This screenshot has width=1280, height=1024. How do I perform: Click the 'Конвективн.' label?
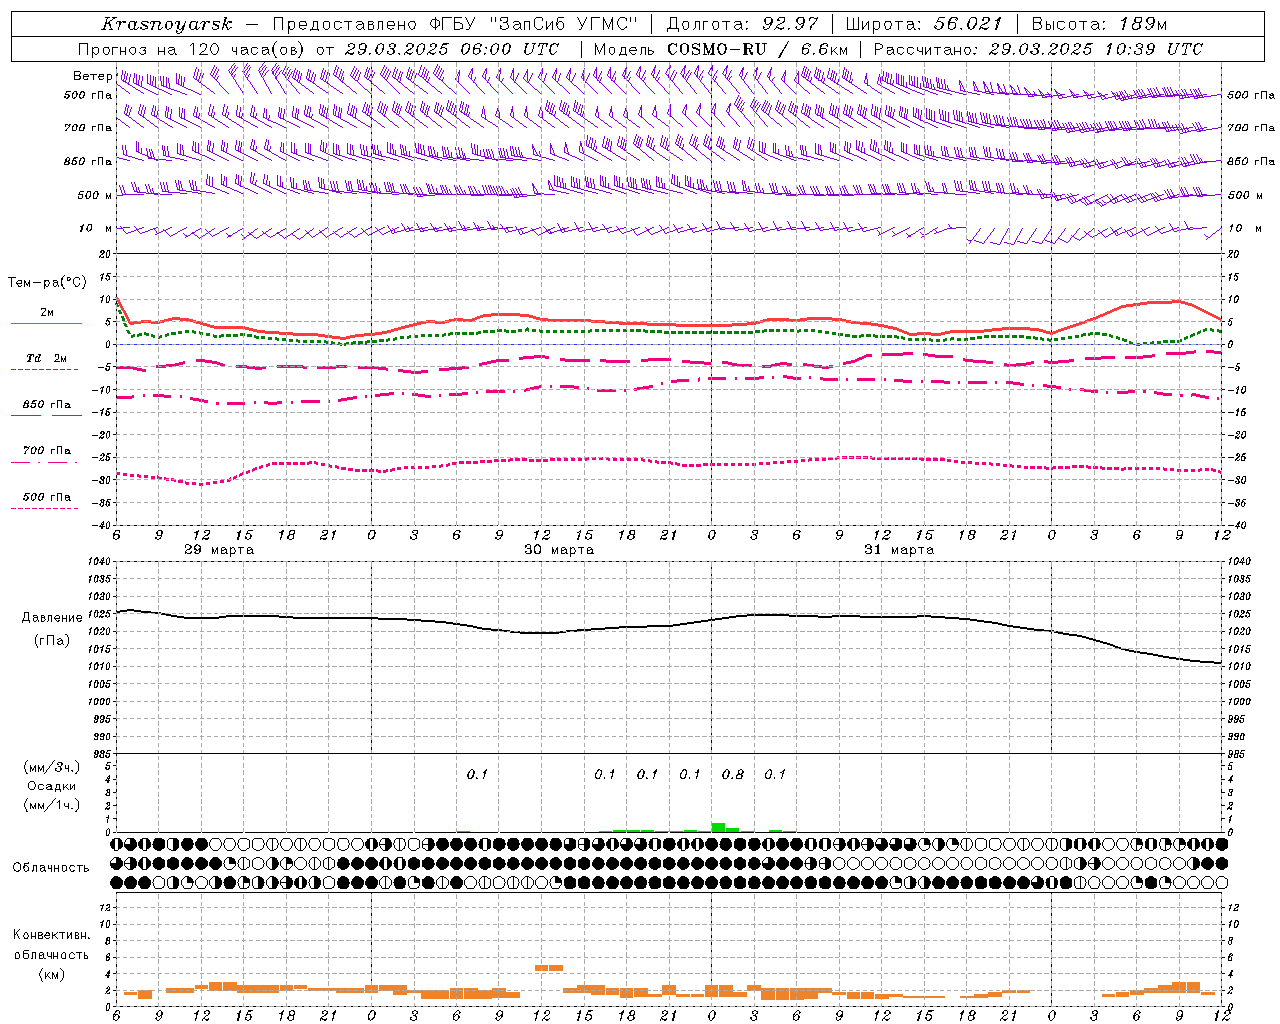(x=51, y=935)
